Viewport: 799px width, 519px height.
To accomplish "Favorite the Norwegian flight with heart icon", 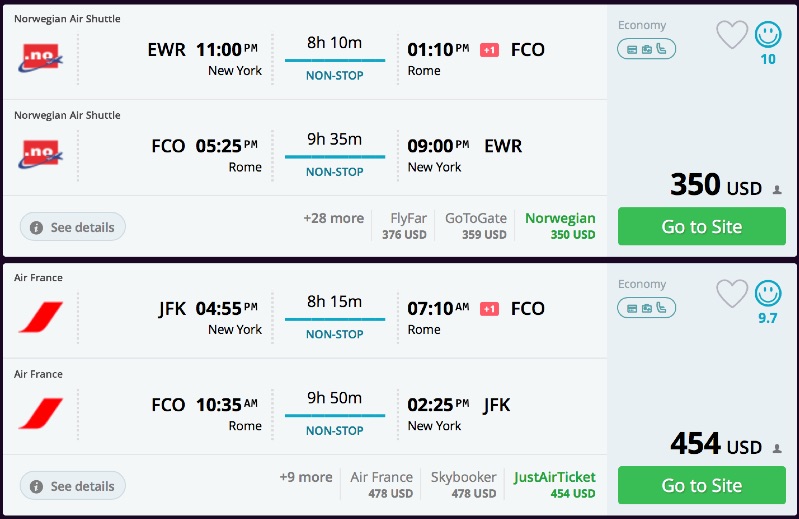I will (x=732, y=35).
